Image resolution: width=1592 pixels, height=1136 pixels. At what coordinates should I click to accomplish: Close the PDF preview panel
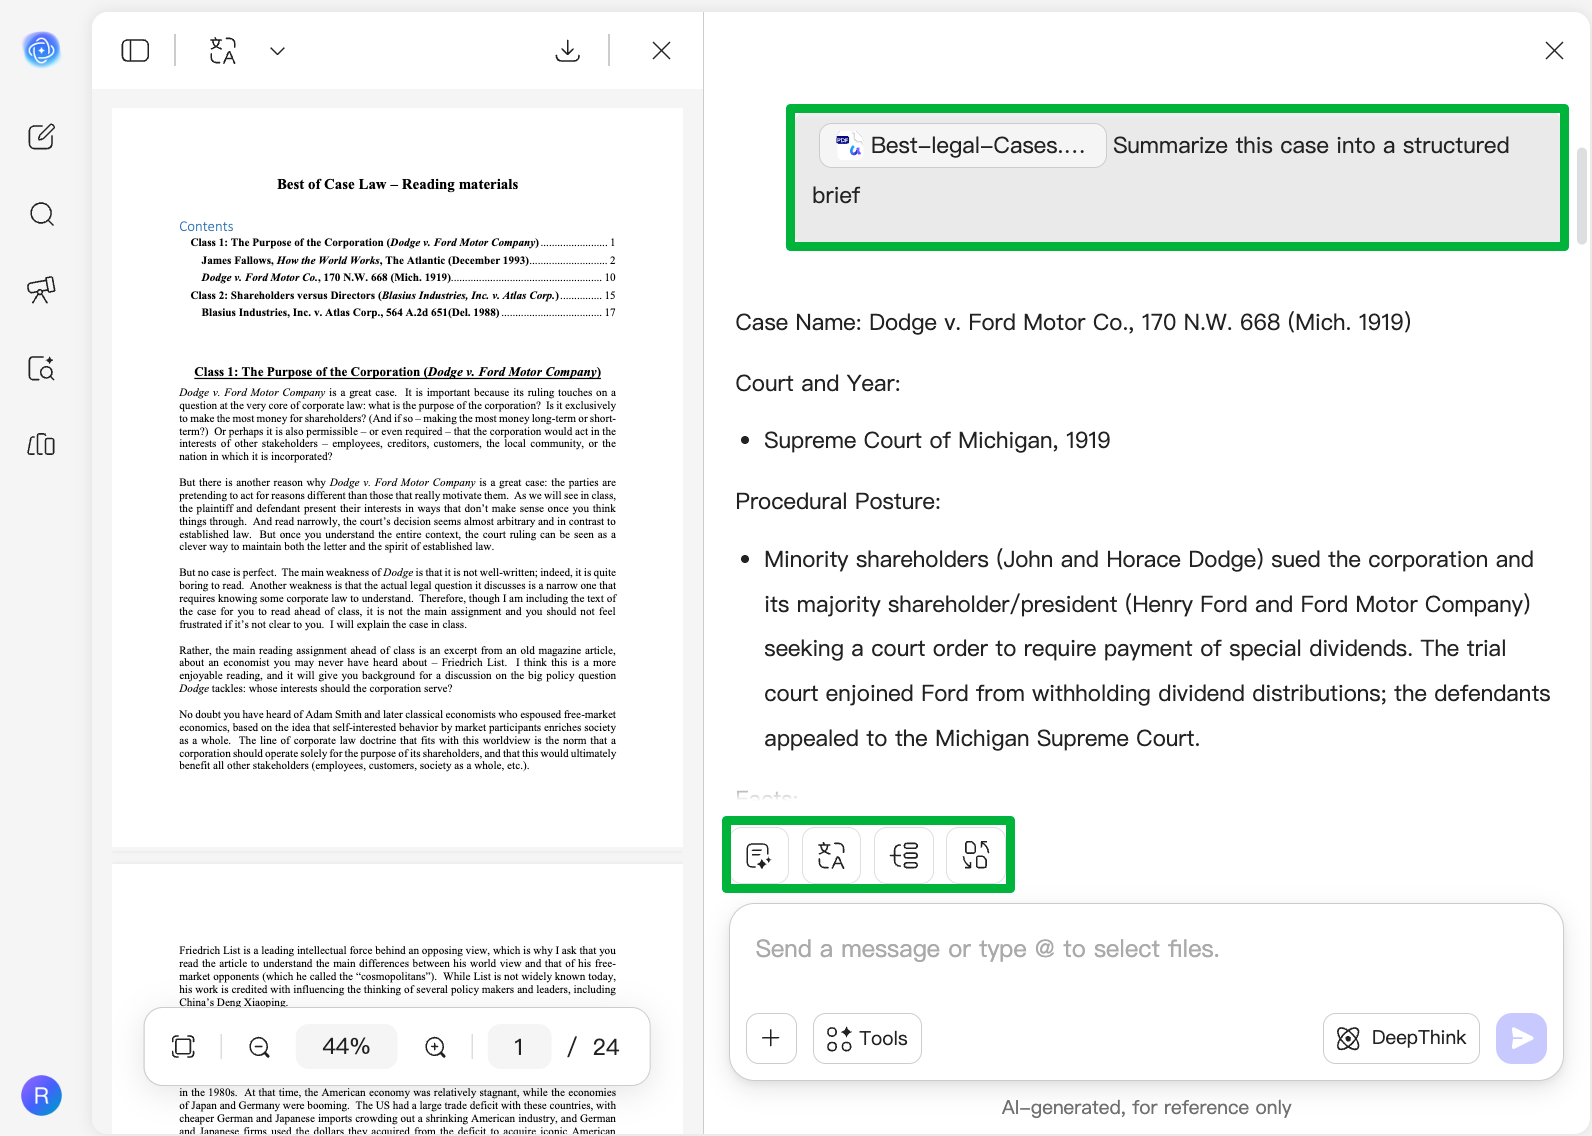point(661,50)
